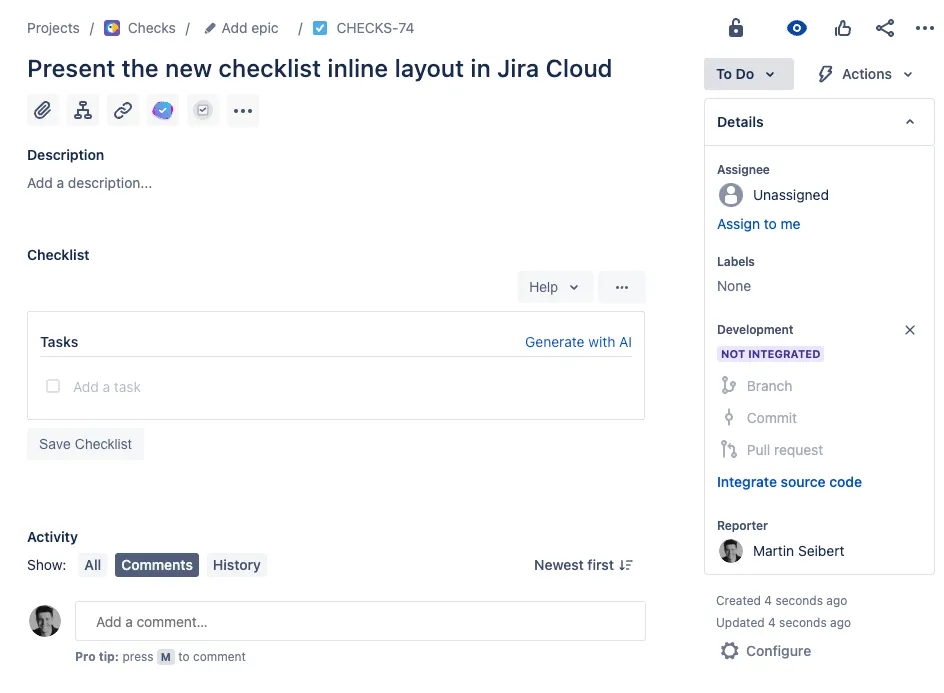Click the Tasks checklist header
This screenshot has height=693, width=944.
(59, 342)
